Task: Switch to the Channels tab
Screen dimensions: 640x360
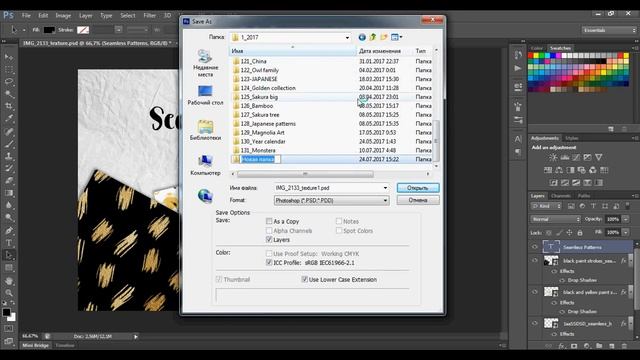Action: [x=560, y=196]
